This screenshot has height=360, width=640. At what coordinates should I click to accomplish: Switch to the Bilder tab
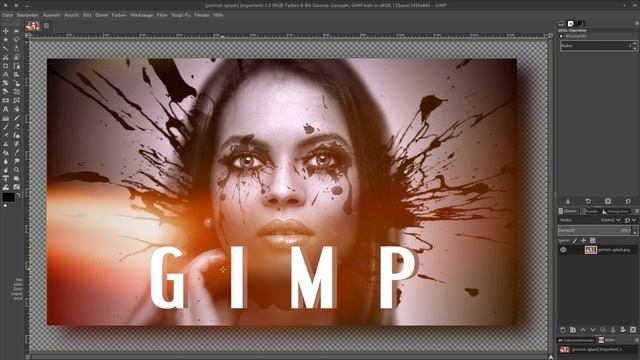coord(607,340)
